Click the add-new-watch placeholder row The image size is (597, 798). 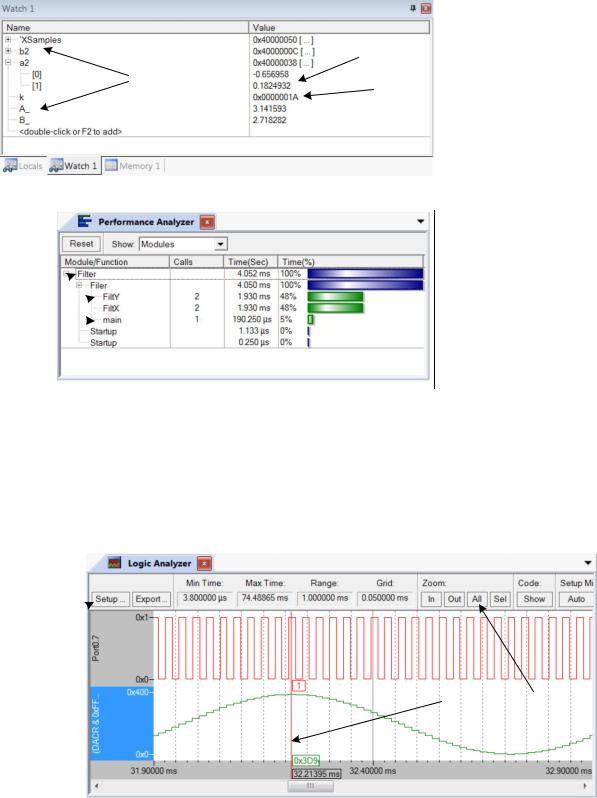[70, 131]
